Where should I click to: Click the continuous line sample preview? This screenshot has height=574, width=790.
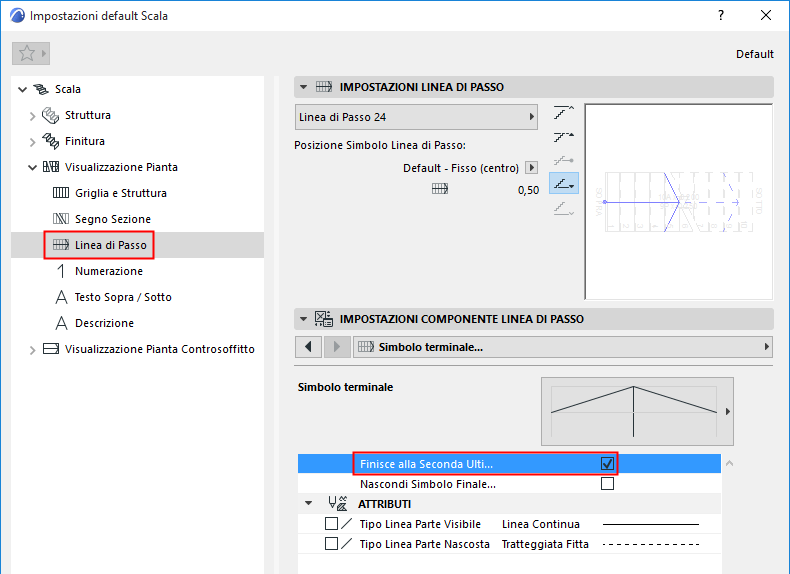(651, 525)
